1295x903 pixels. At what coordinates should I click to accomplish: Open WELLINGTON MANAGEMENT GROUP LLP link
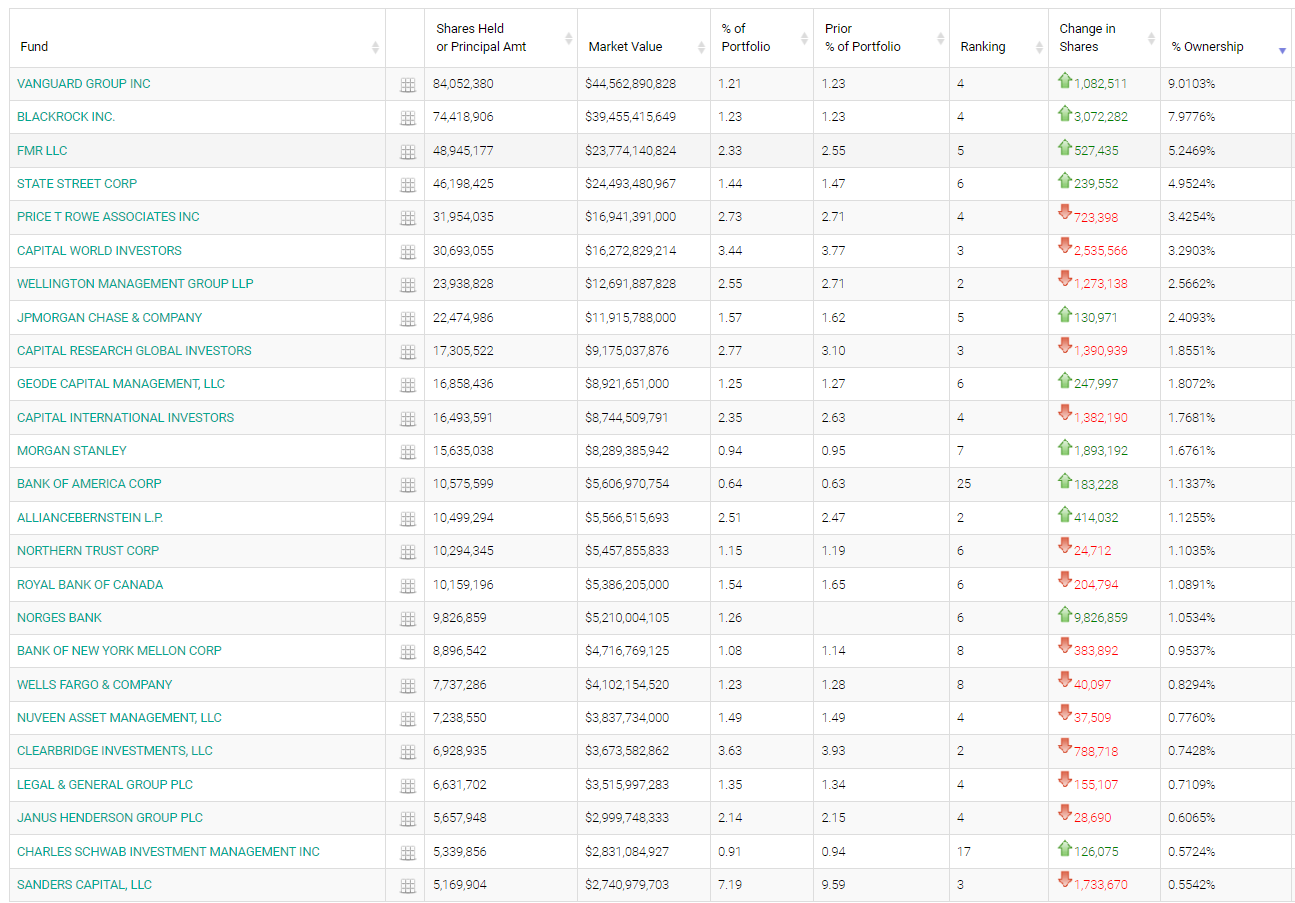pos(135,284)
